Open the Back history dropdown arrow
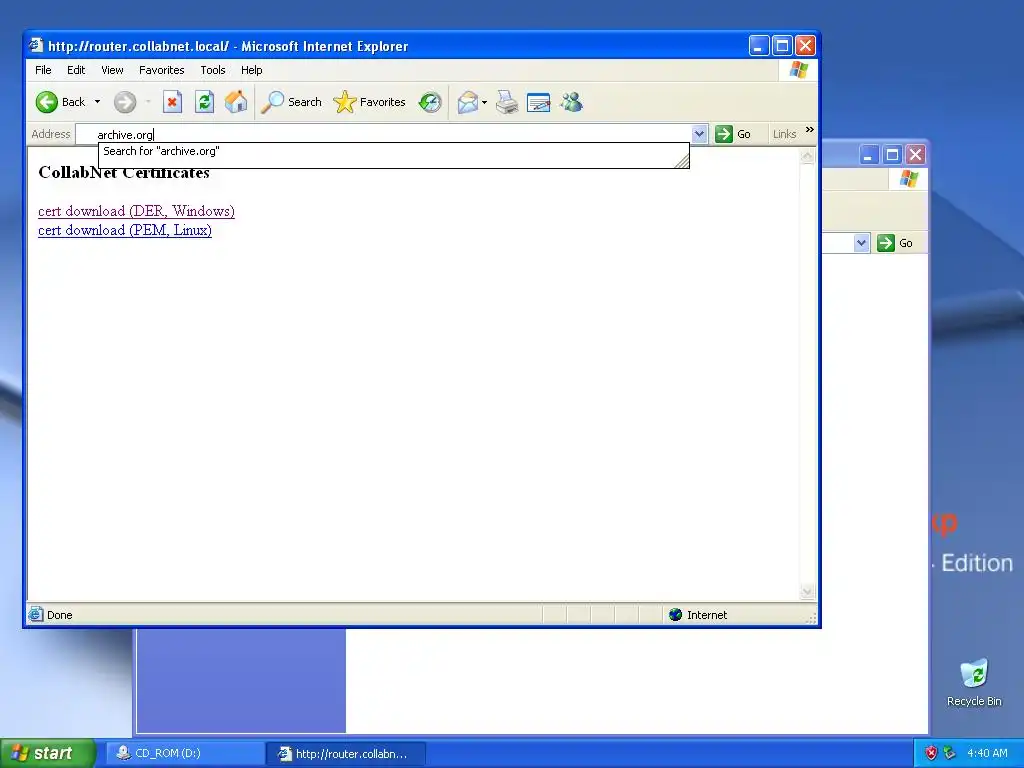This screenshot has height=768, width=1024. click(97, 102)
